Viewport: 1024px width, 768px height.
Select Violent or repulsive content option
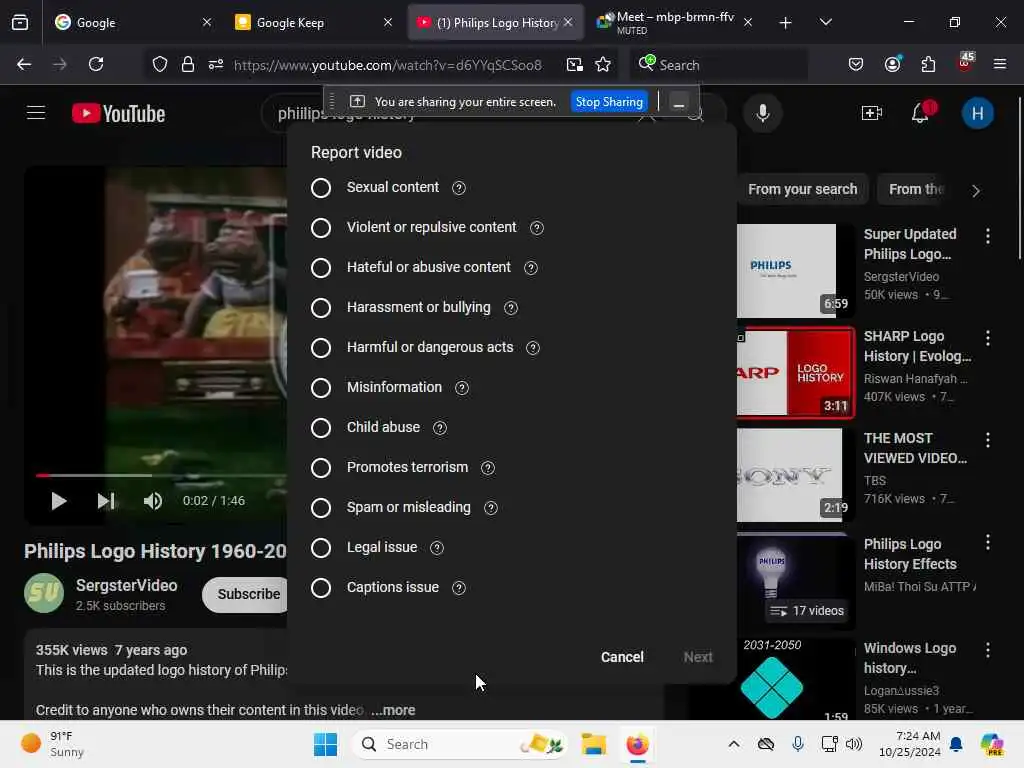point(321,228)
